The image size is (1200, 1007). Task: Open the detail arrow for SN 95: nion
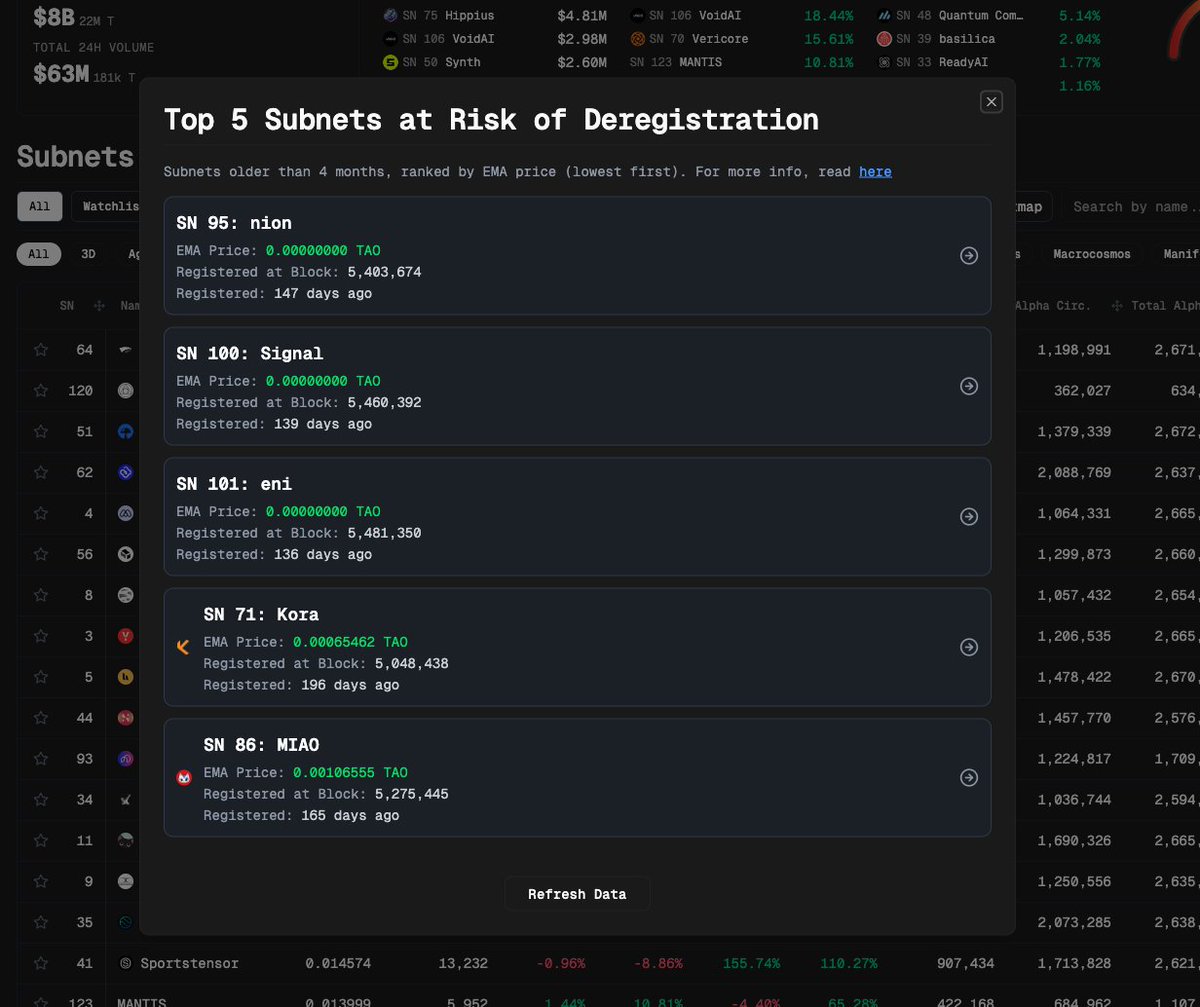pos(968,255)
